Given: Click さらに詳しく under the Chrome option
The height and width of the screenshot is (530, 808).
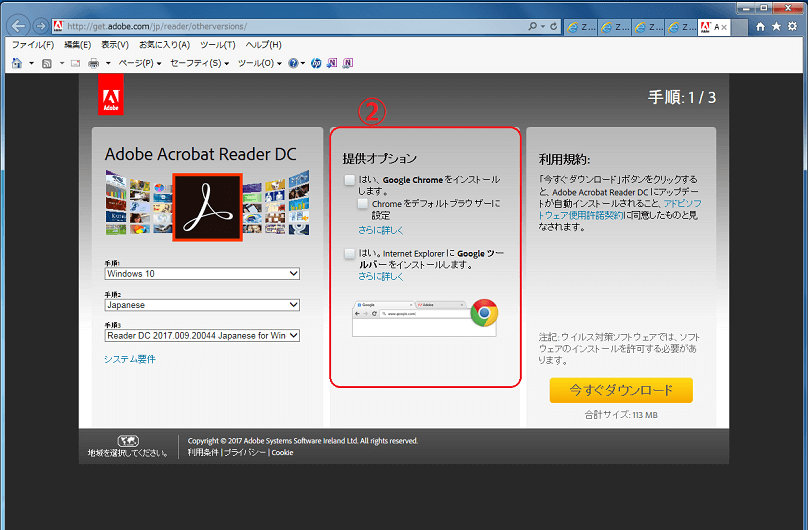Looking at the screenshot, I should point(381,230).
